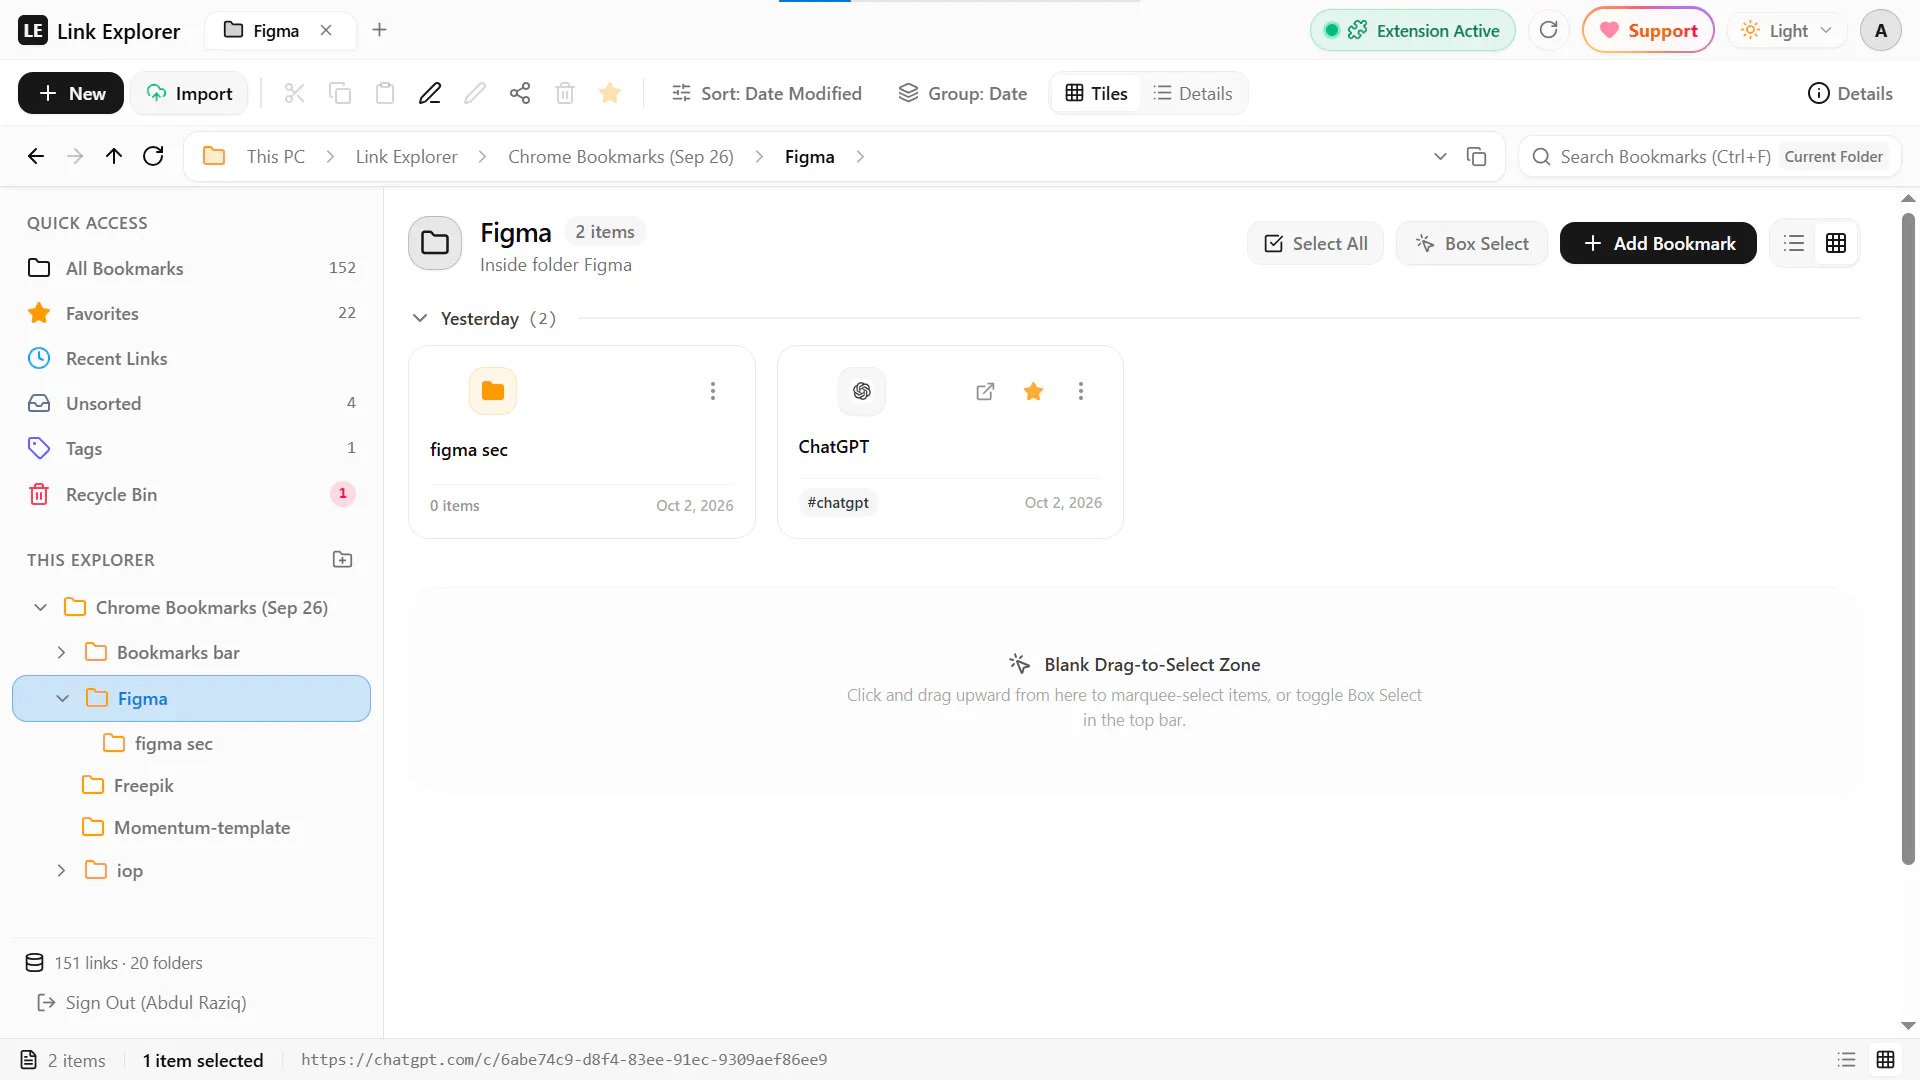Go up one folder level arrow
This screenshot has height=1080, width=1920.
point(114,156)
